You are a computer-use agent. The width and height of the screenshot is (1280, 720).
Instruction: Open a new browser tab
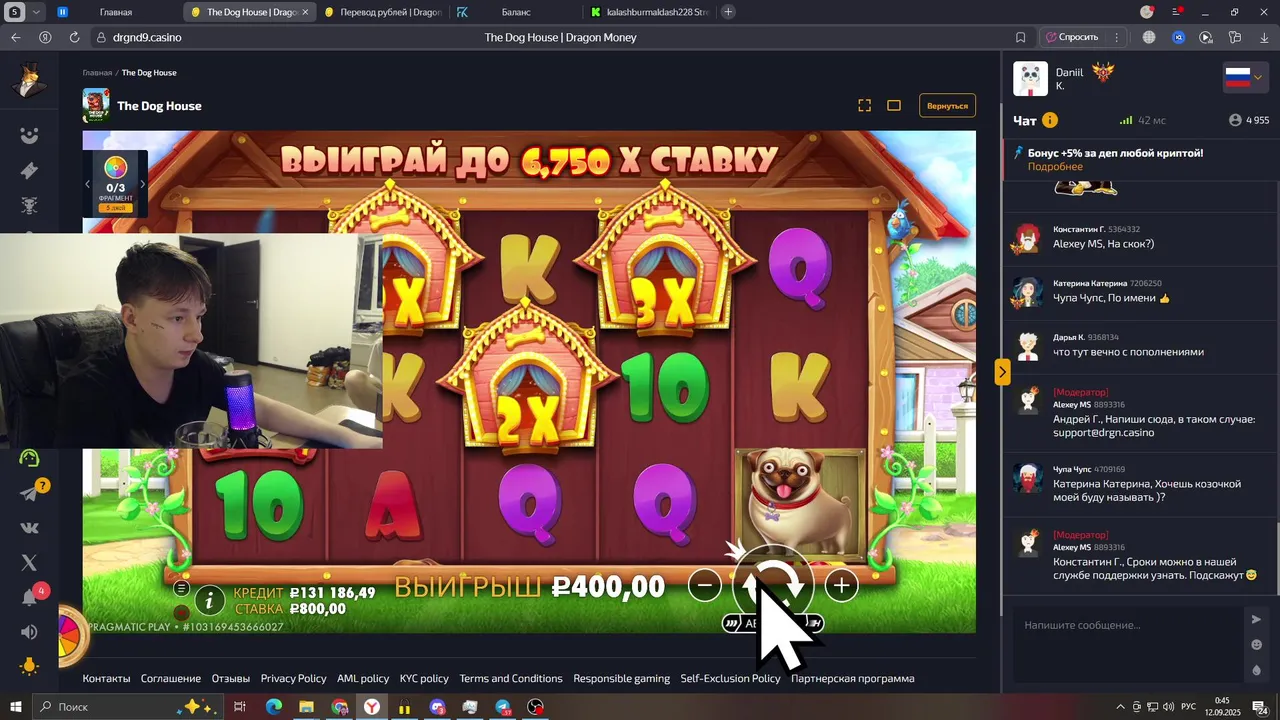pyautogui.click(x=728, y=12)
